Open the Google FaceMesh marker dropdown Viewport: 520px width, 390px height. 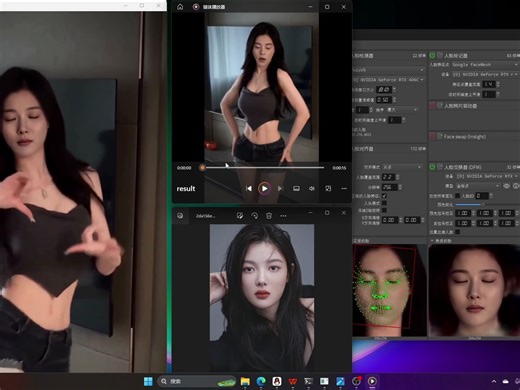coord(485,64)
